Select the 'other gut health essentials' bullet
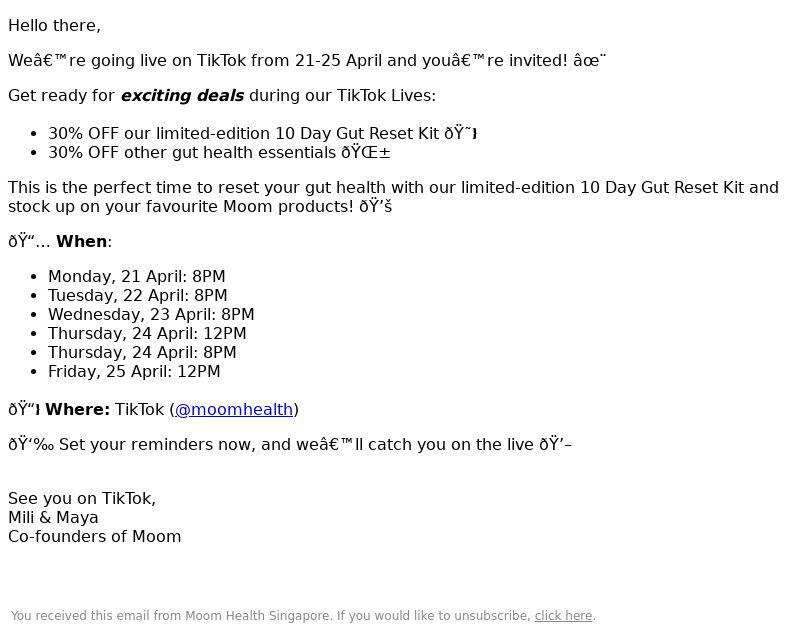Image resolution: width=800 pixels, height=627 pixels. 219,153
